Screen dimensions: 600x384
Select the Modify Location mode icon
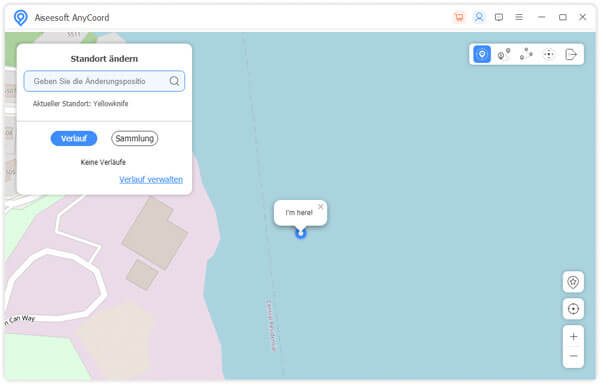click(482, 54)
